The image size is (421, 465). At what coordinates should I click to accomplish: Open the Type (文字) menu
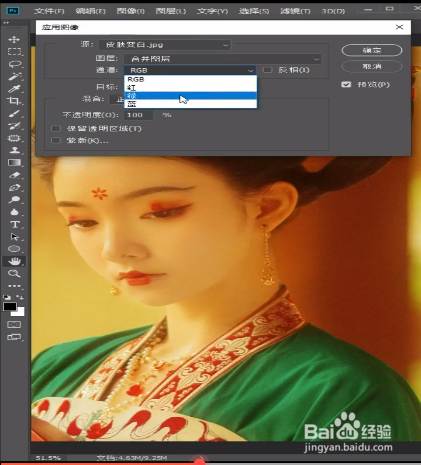click(212, 11)
